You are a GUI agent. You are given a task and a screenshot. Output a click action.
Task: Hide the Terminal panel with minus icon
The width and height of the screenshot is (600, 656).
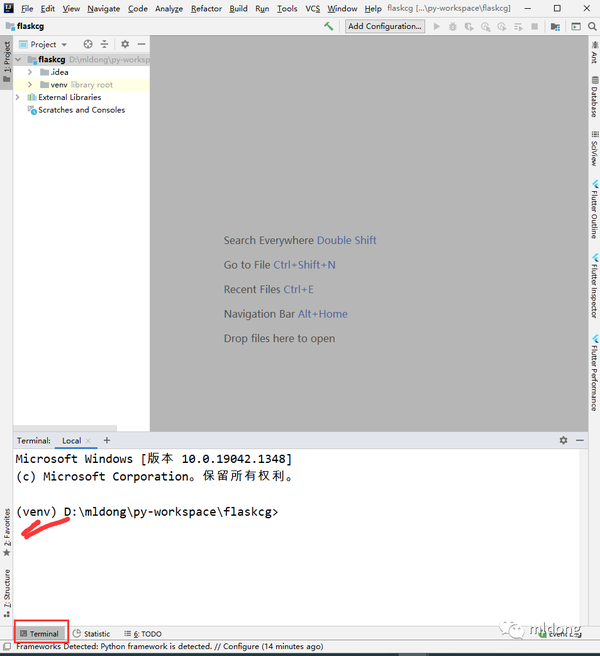580,440
